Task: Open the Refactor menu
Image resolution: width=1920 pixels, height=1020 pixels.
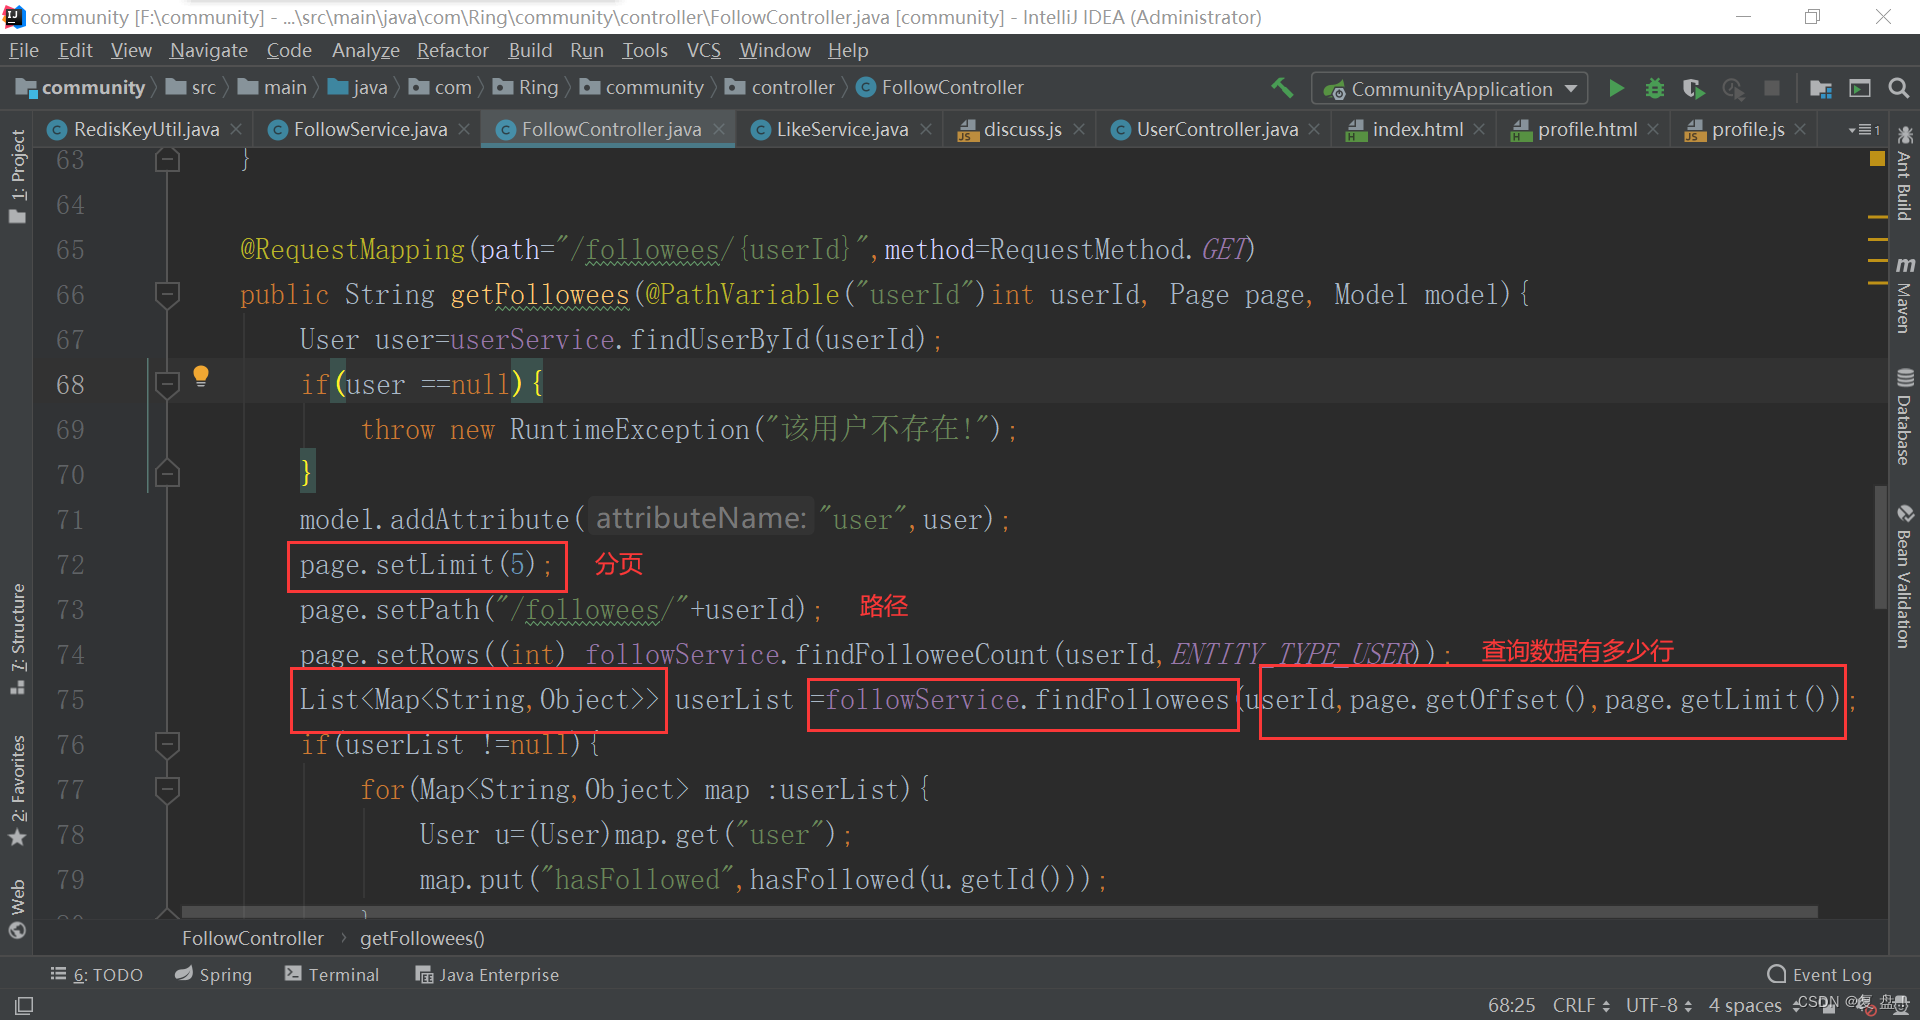Action: [452, 50]
